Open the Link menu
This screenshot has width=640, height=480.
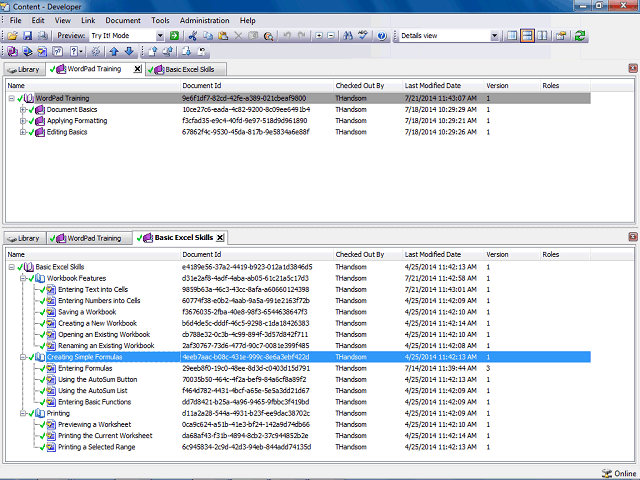[x=88, y=20]
